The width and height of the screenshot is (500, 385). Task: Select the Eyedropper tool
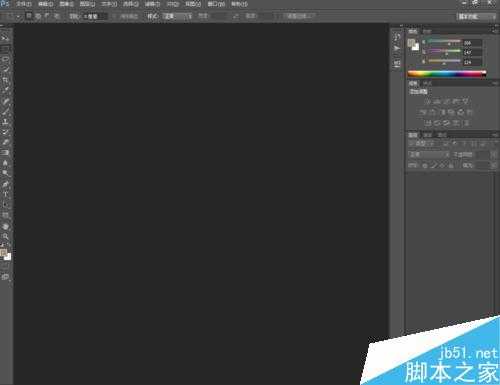point(5,90)
